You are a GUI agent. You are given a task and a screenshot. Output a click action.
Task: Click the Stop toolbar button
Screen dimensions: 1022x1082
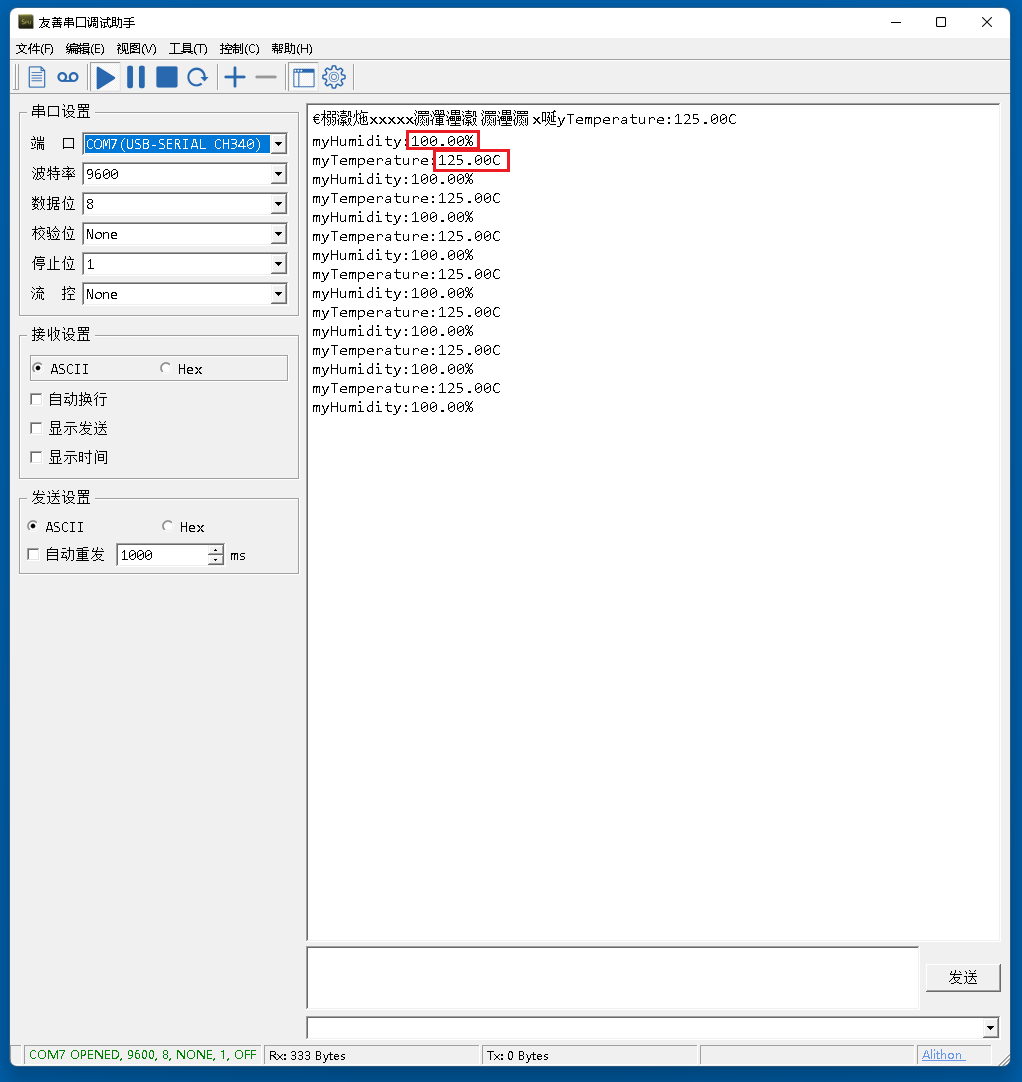click(x=166, y=77)
